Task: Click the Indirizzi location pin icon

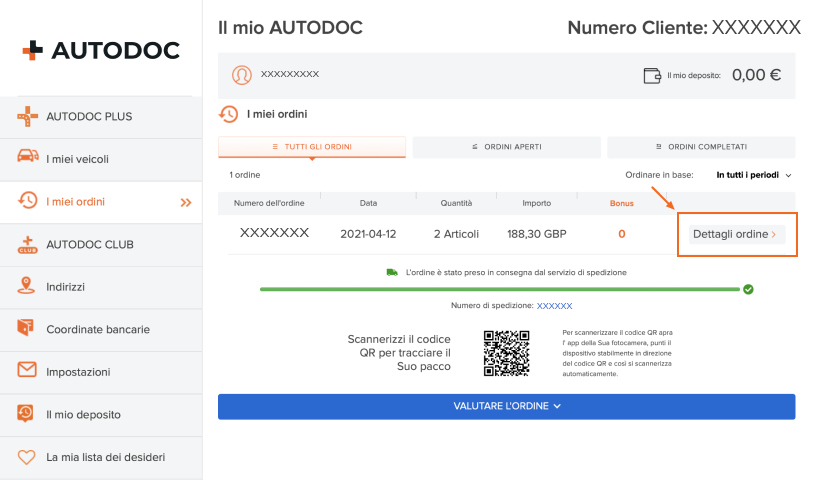Action: click(x=27, y=286)
